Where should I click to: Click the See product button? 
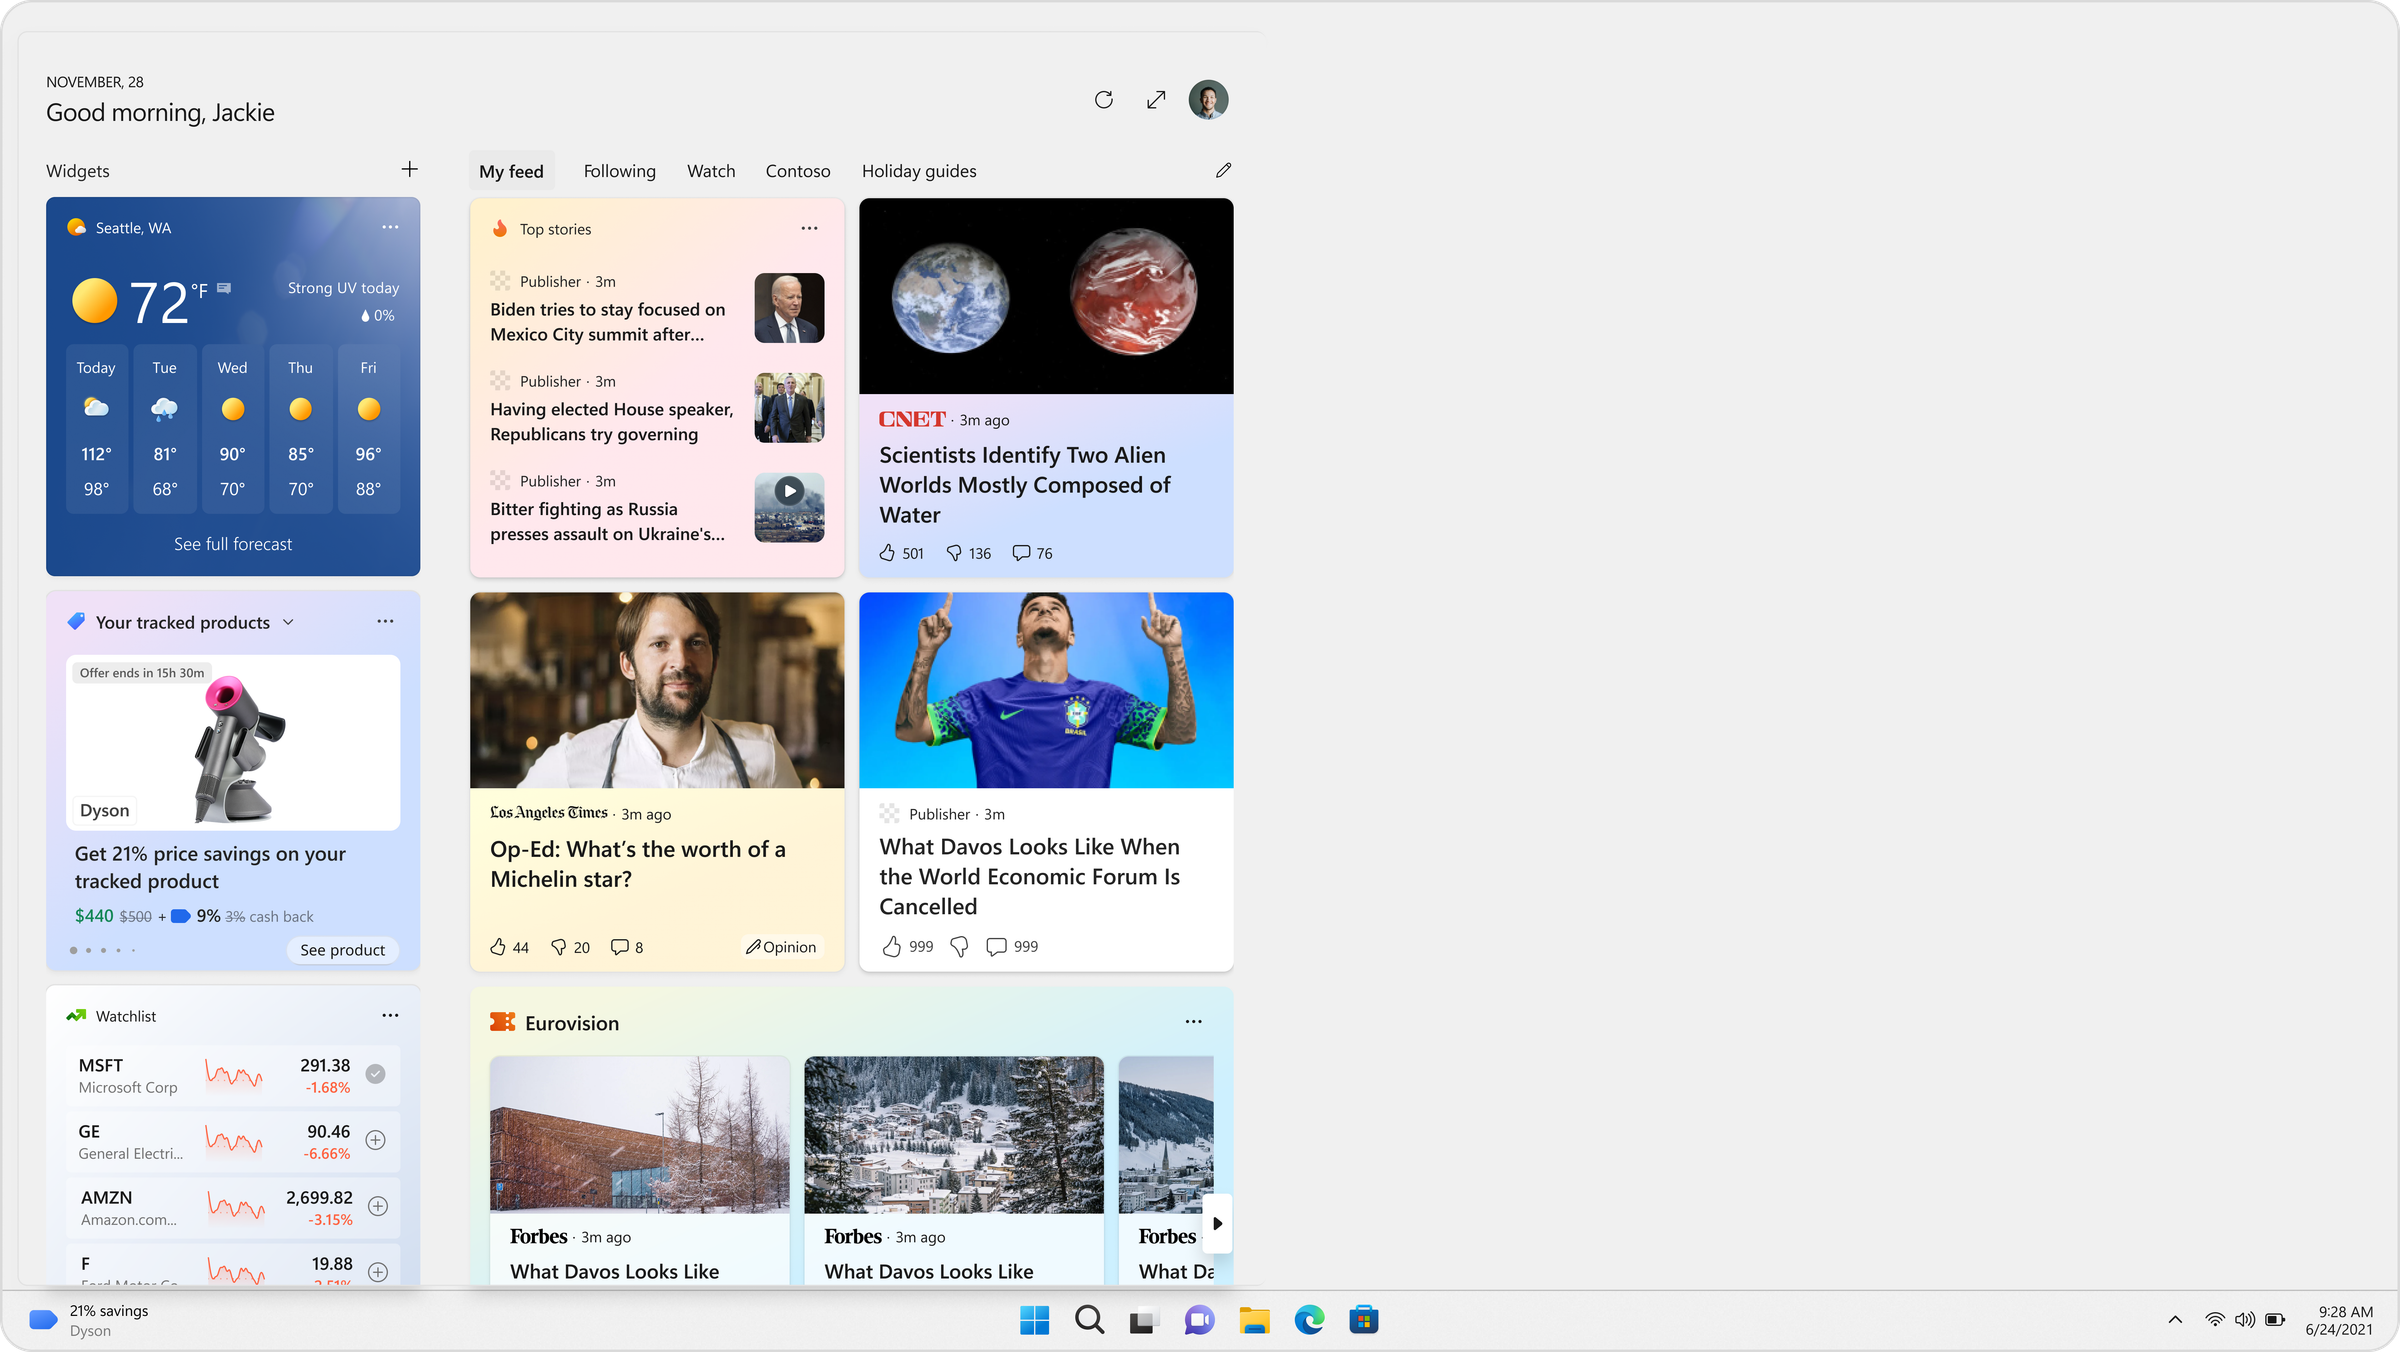pyautogui.click(x=342, y=950)
